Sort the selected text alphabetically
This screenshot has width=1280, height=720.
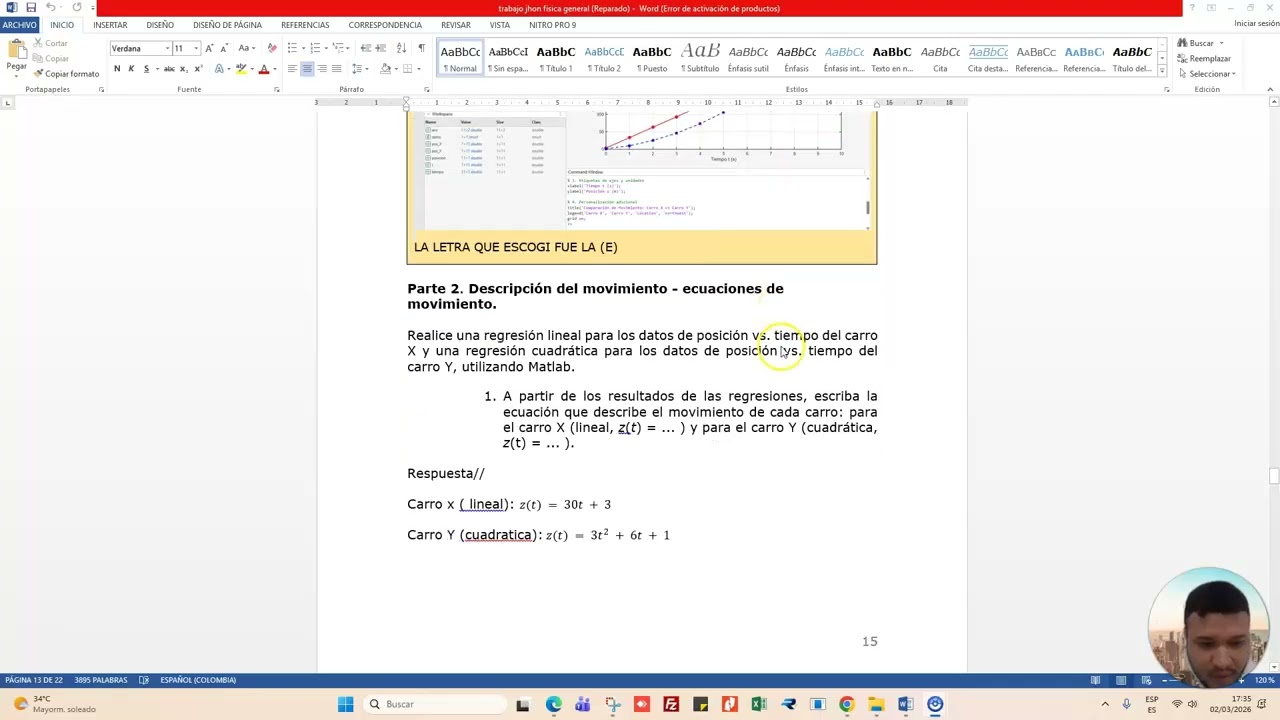pyautogui.click(x=401, y=48)
